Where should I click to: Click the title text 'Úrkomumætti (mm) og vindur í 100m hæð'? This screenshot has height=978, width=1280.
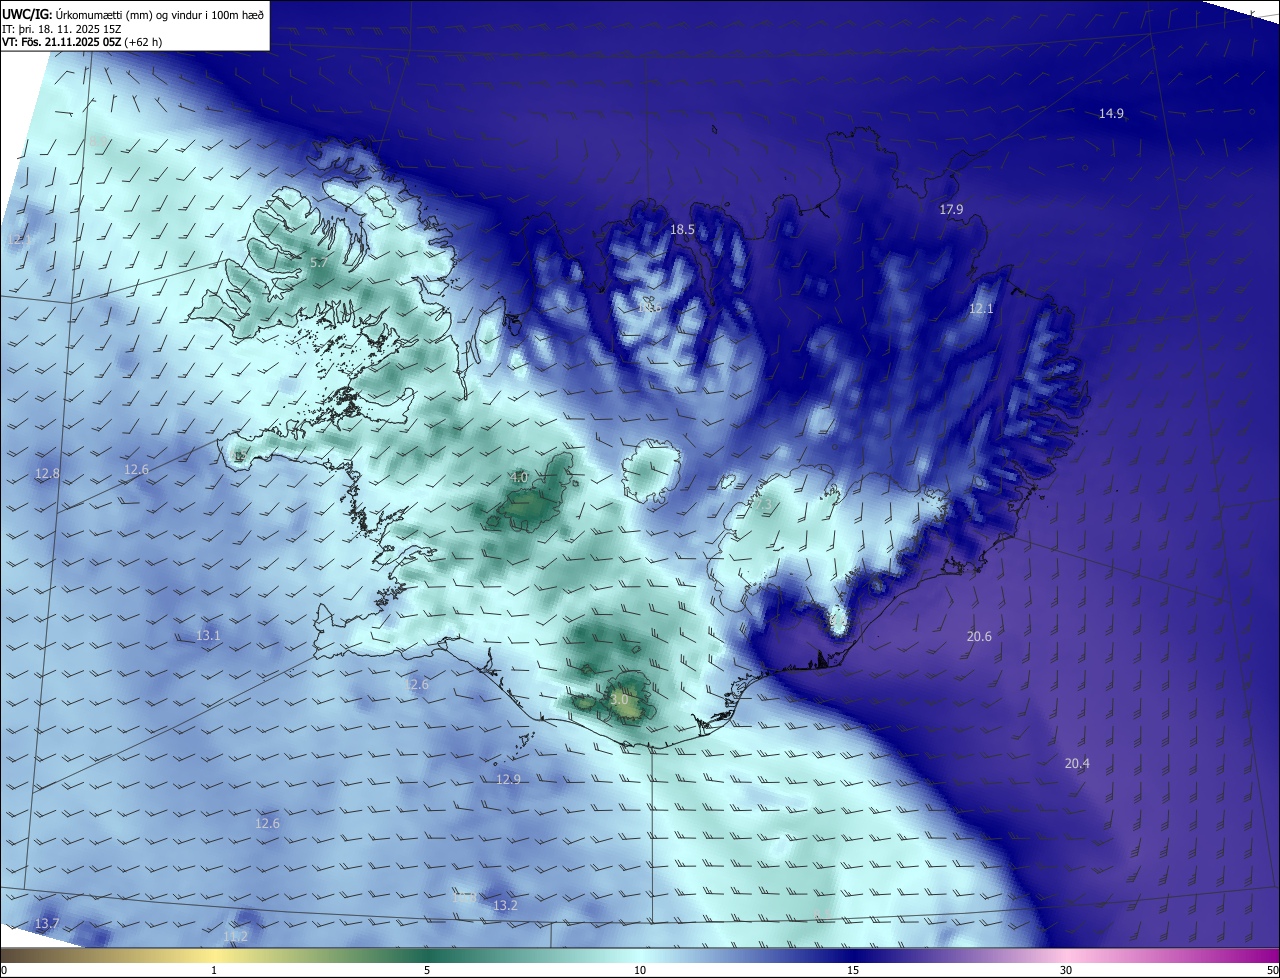click(x=160, y=13)
